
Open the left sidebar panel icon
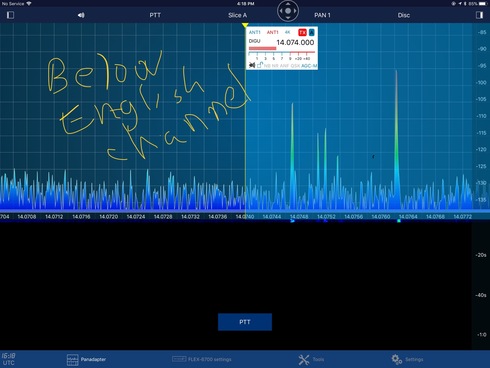(10, 15)
